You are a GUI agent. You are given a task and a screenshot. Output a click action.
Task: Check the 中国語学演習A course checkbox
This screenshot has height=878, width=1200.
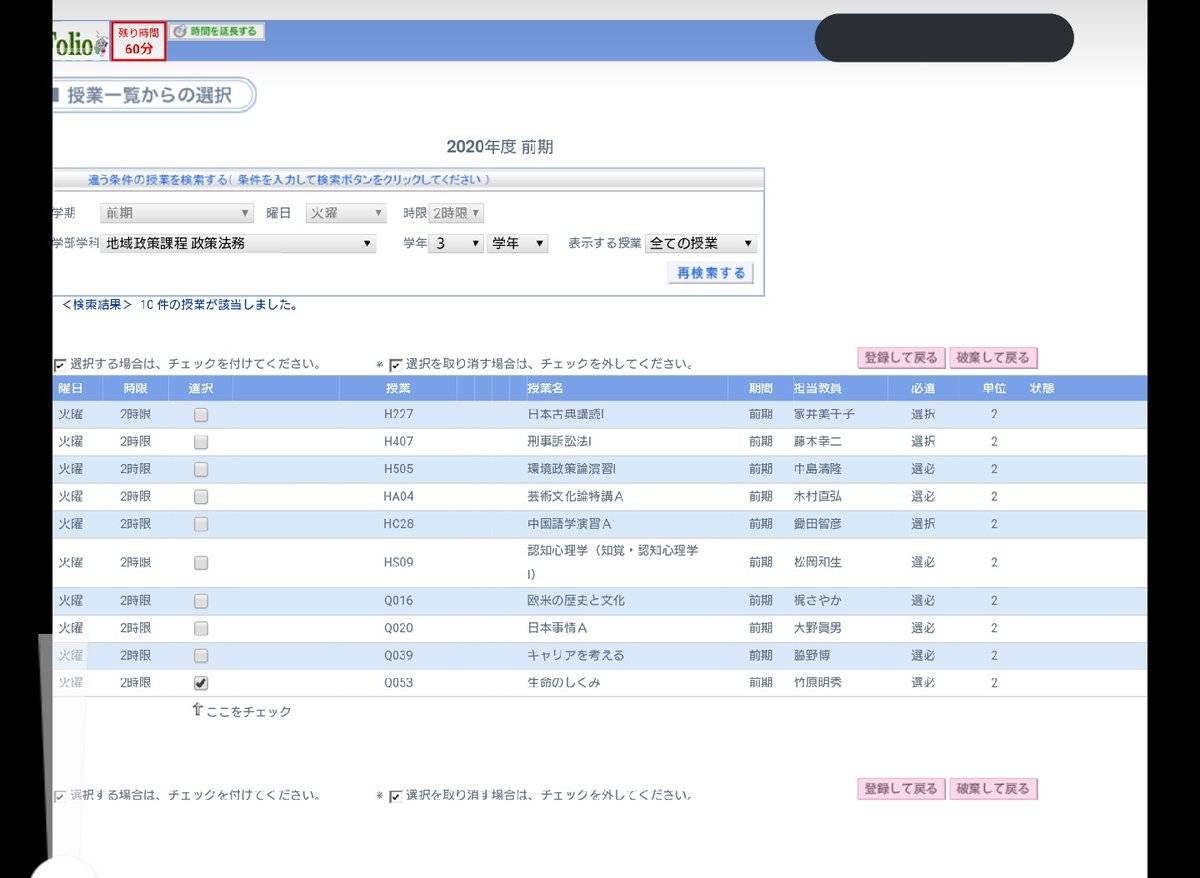click(200, 525)
